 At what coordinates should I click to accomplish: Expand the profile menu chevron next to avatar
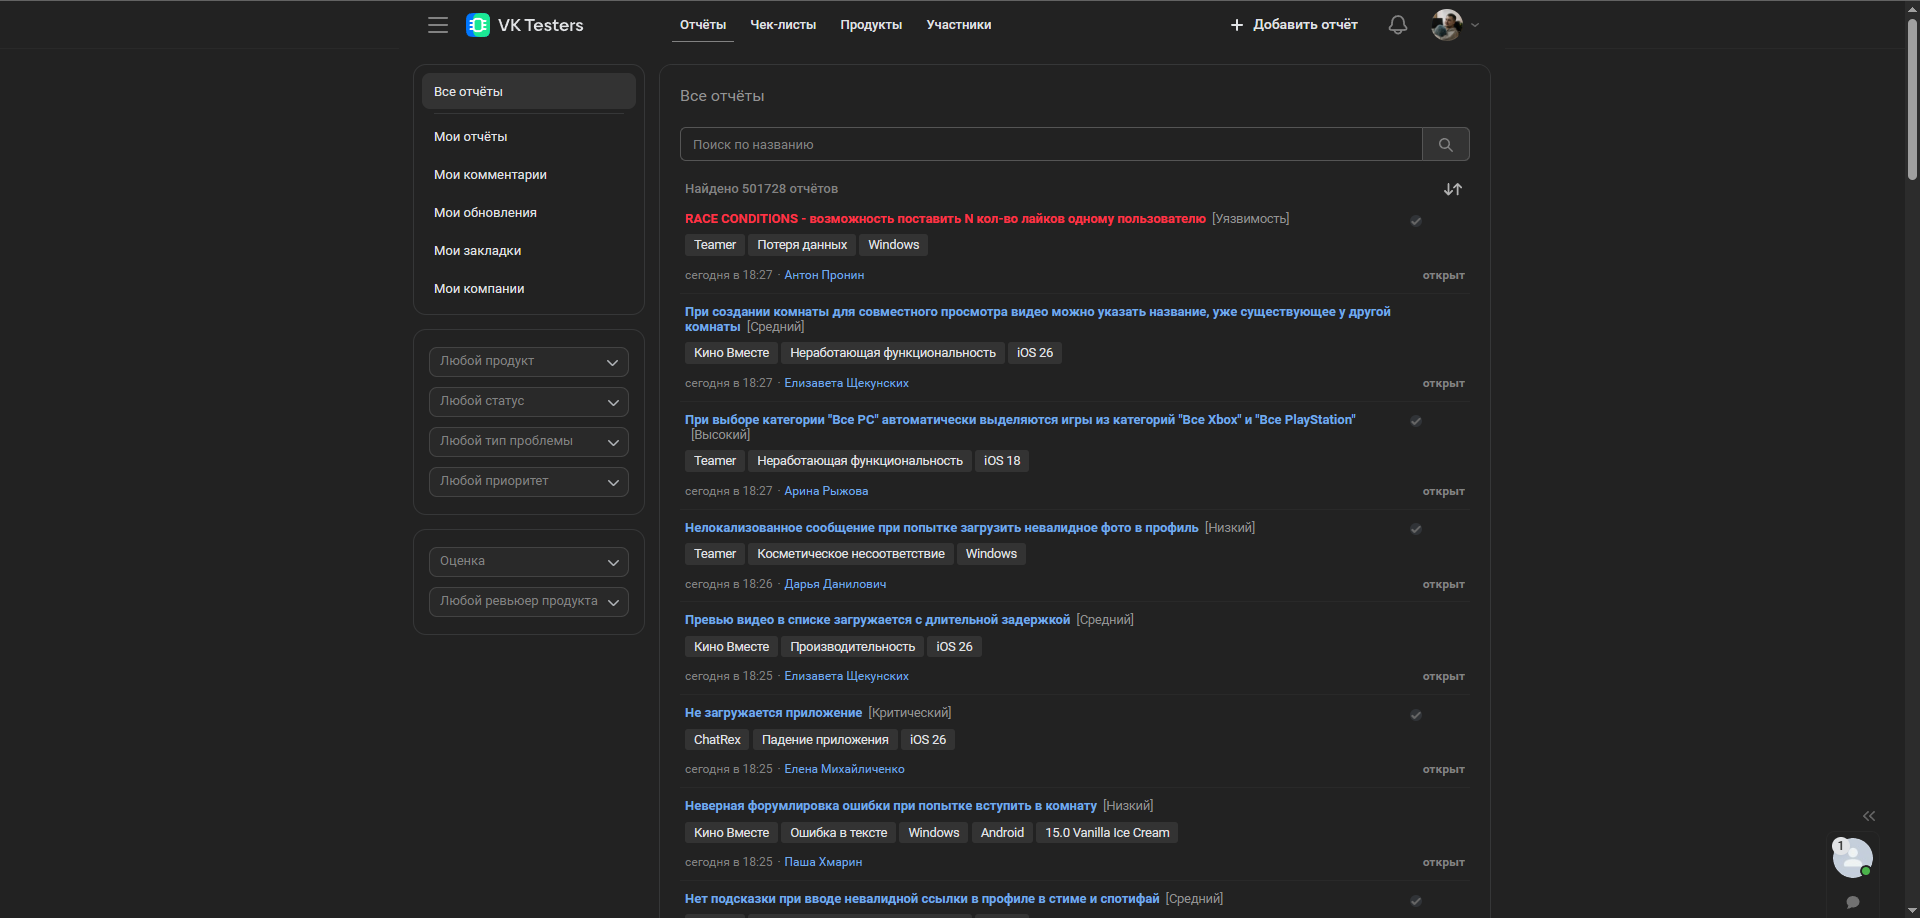click(x=1475, y=25)
